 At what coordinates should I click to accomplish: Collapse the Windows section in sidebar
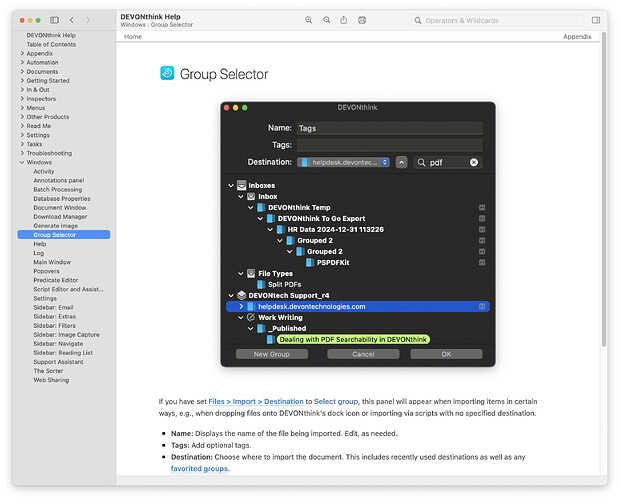[x=21, y=162]
